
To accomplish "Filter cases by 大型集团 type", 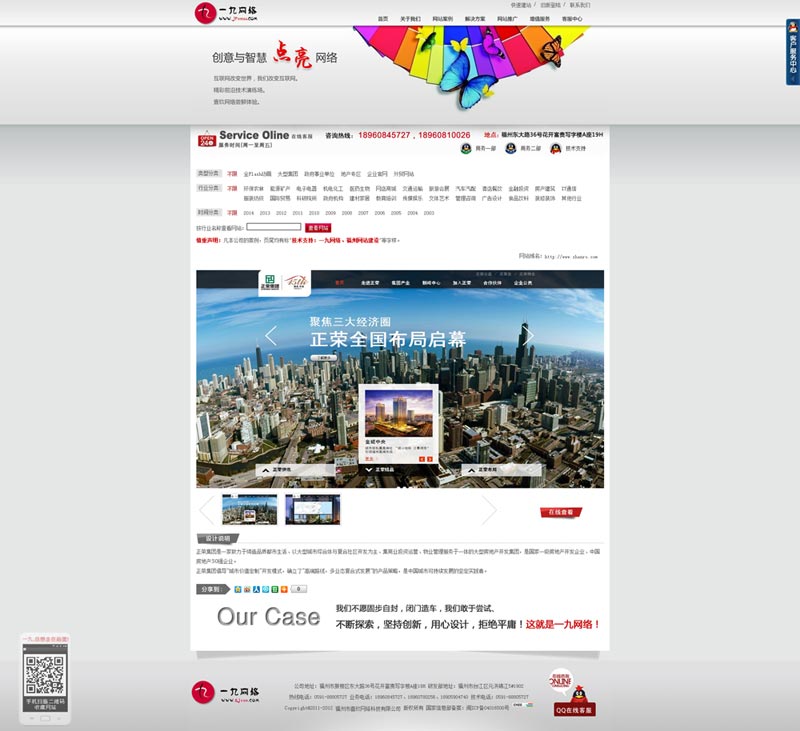I will pyautogui.click(x=288, y=174).
